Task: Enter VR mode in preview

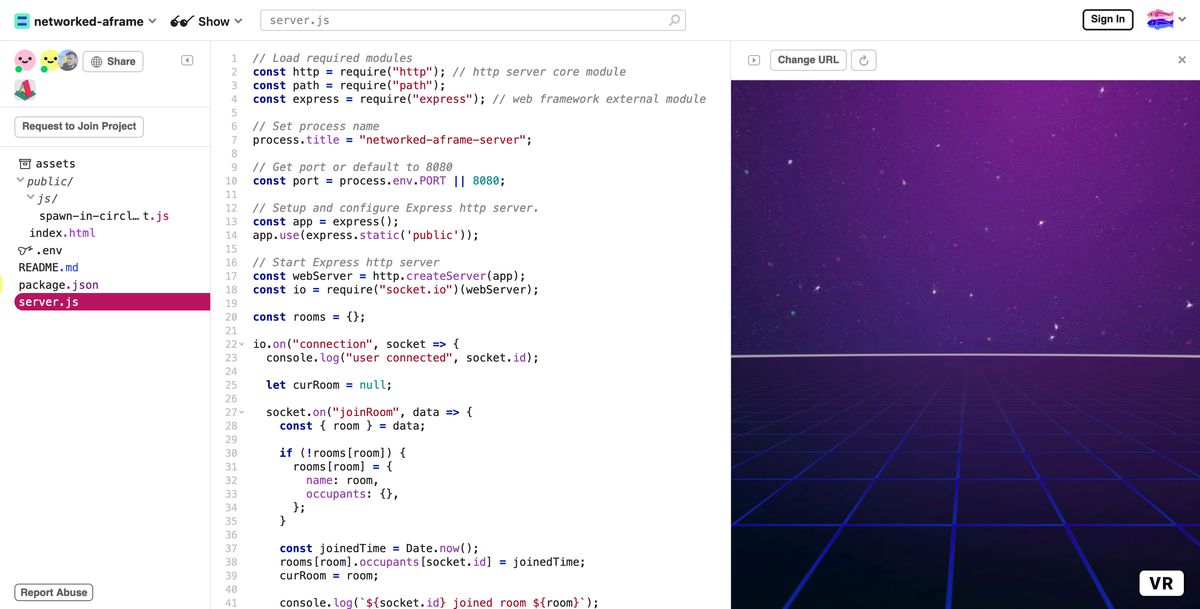Action: click(1160, 583)
